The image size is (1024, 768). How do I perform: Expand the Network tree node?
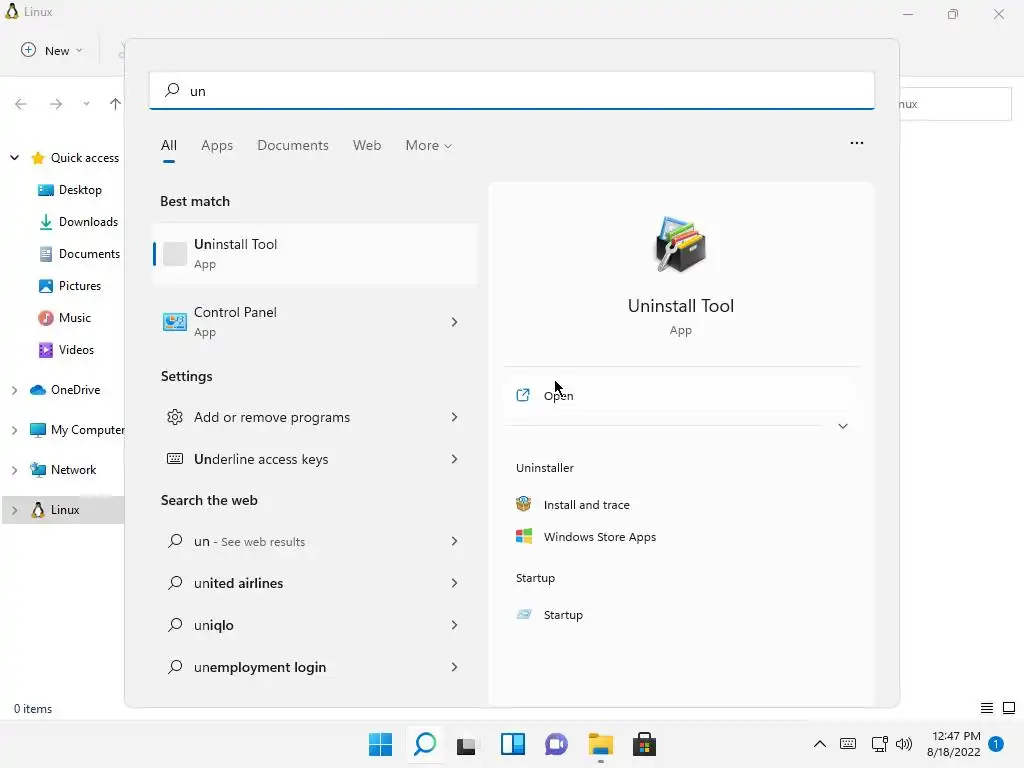pos(14,470)
